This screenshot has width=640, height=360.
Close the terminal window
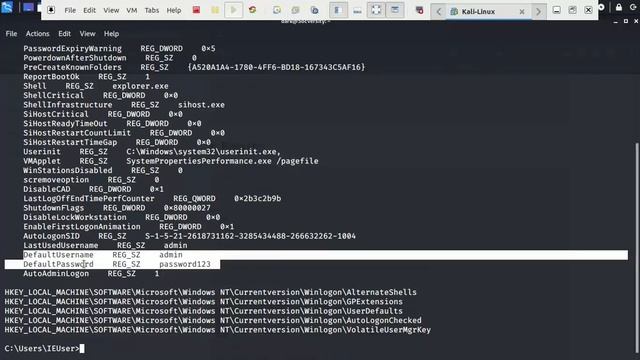(636, 21)
